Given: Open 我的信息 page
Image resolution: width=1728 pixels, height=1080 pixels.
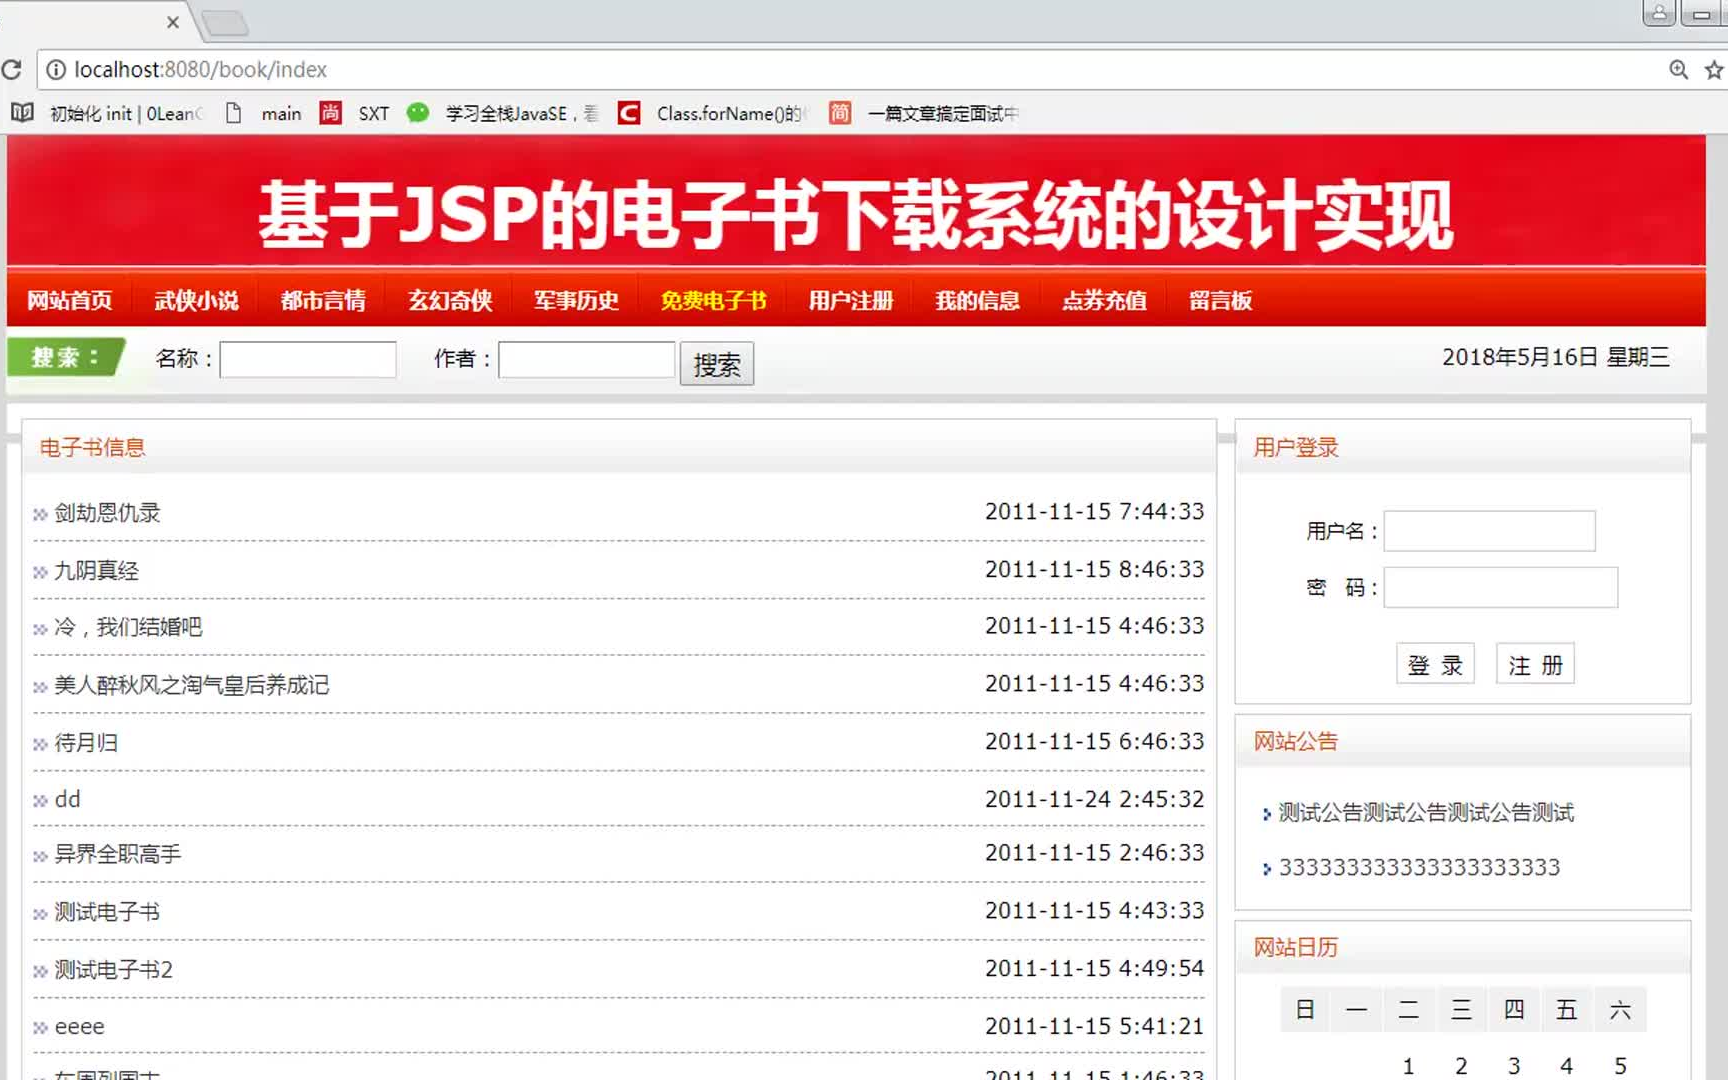Looking at the screenshot, I should (978, 301).
